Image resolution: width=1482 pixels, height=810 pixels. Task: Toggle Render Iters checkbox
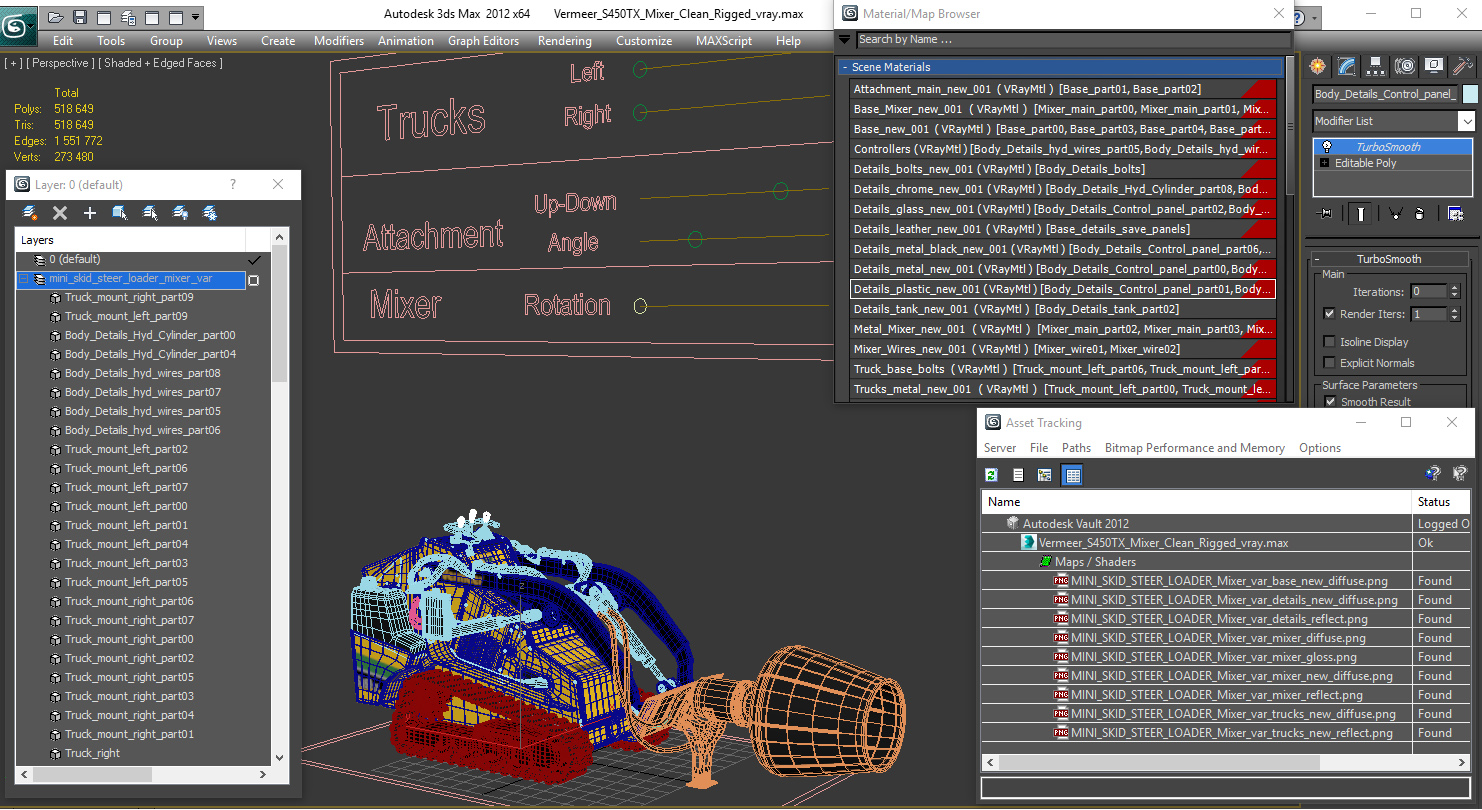click(1329, 313)
